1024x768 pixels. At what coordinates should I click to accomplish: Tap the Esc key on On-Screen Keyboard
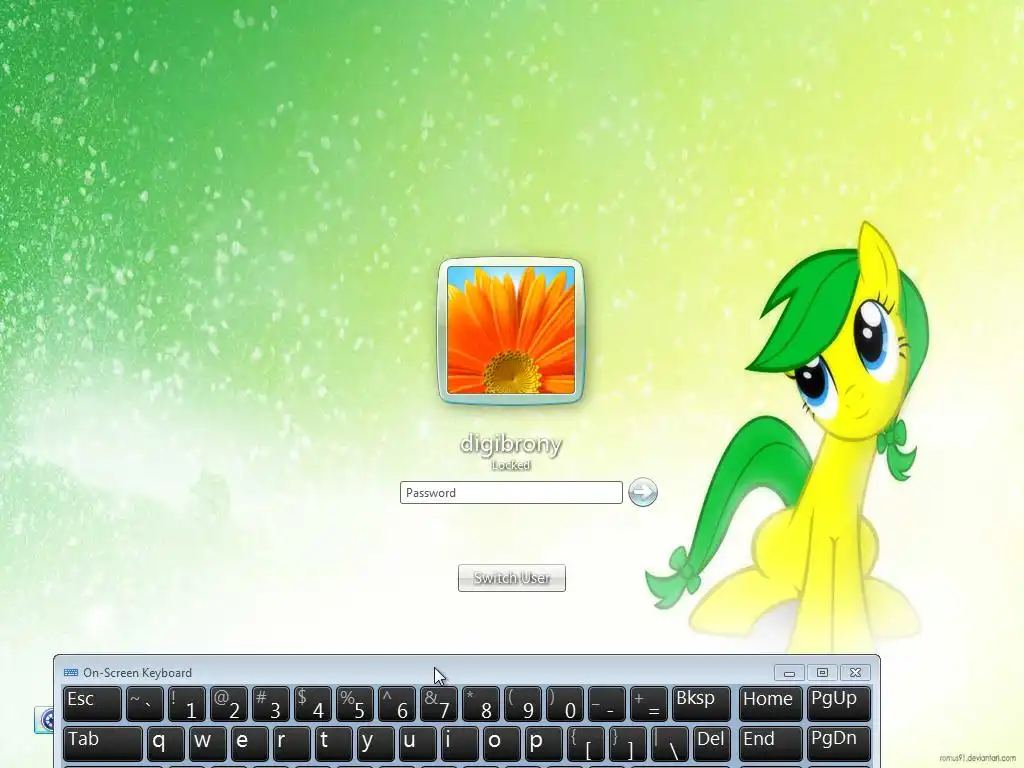[x=92, y=703]
